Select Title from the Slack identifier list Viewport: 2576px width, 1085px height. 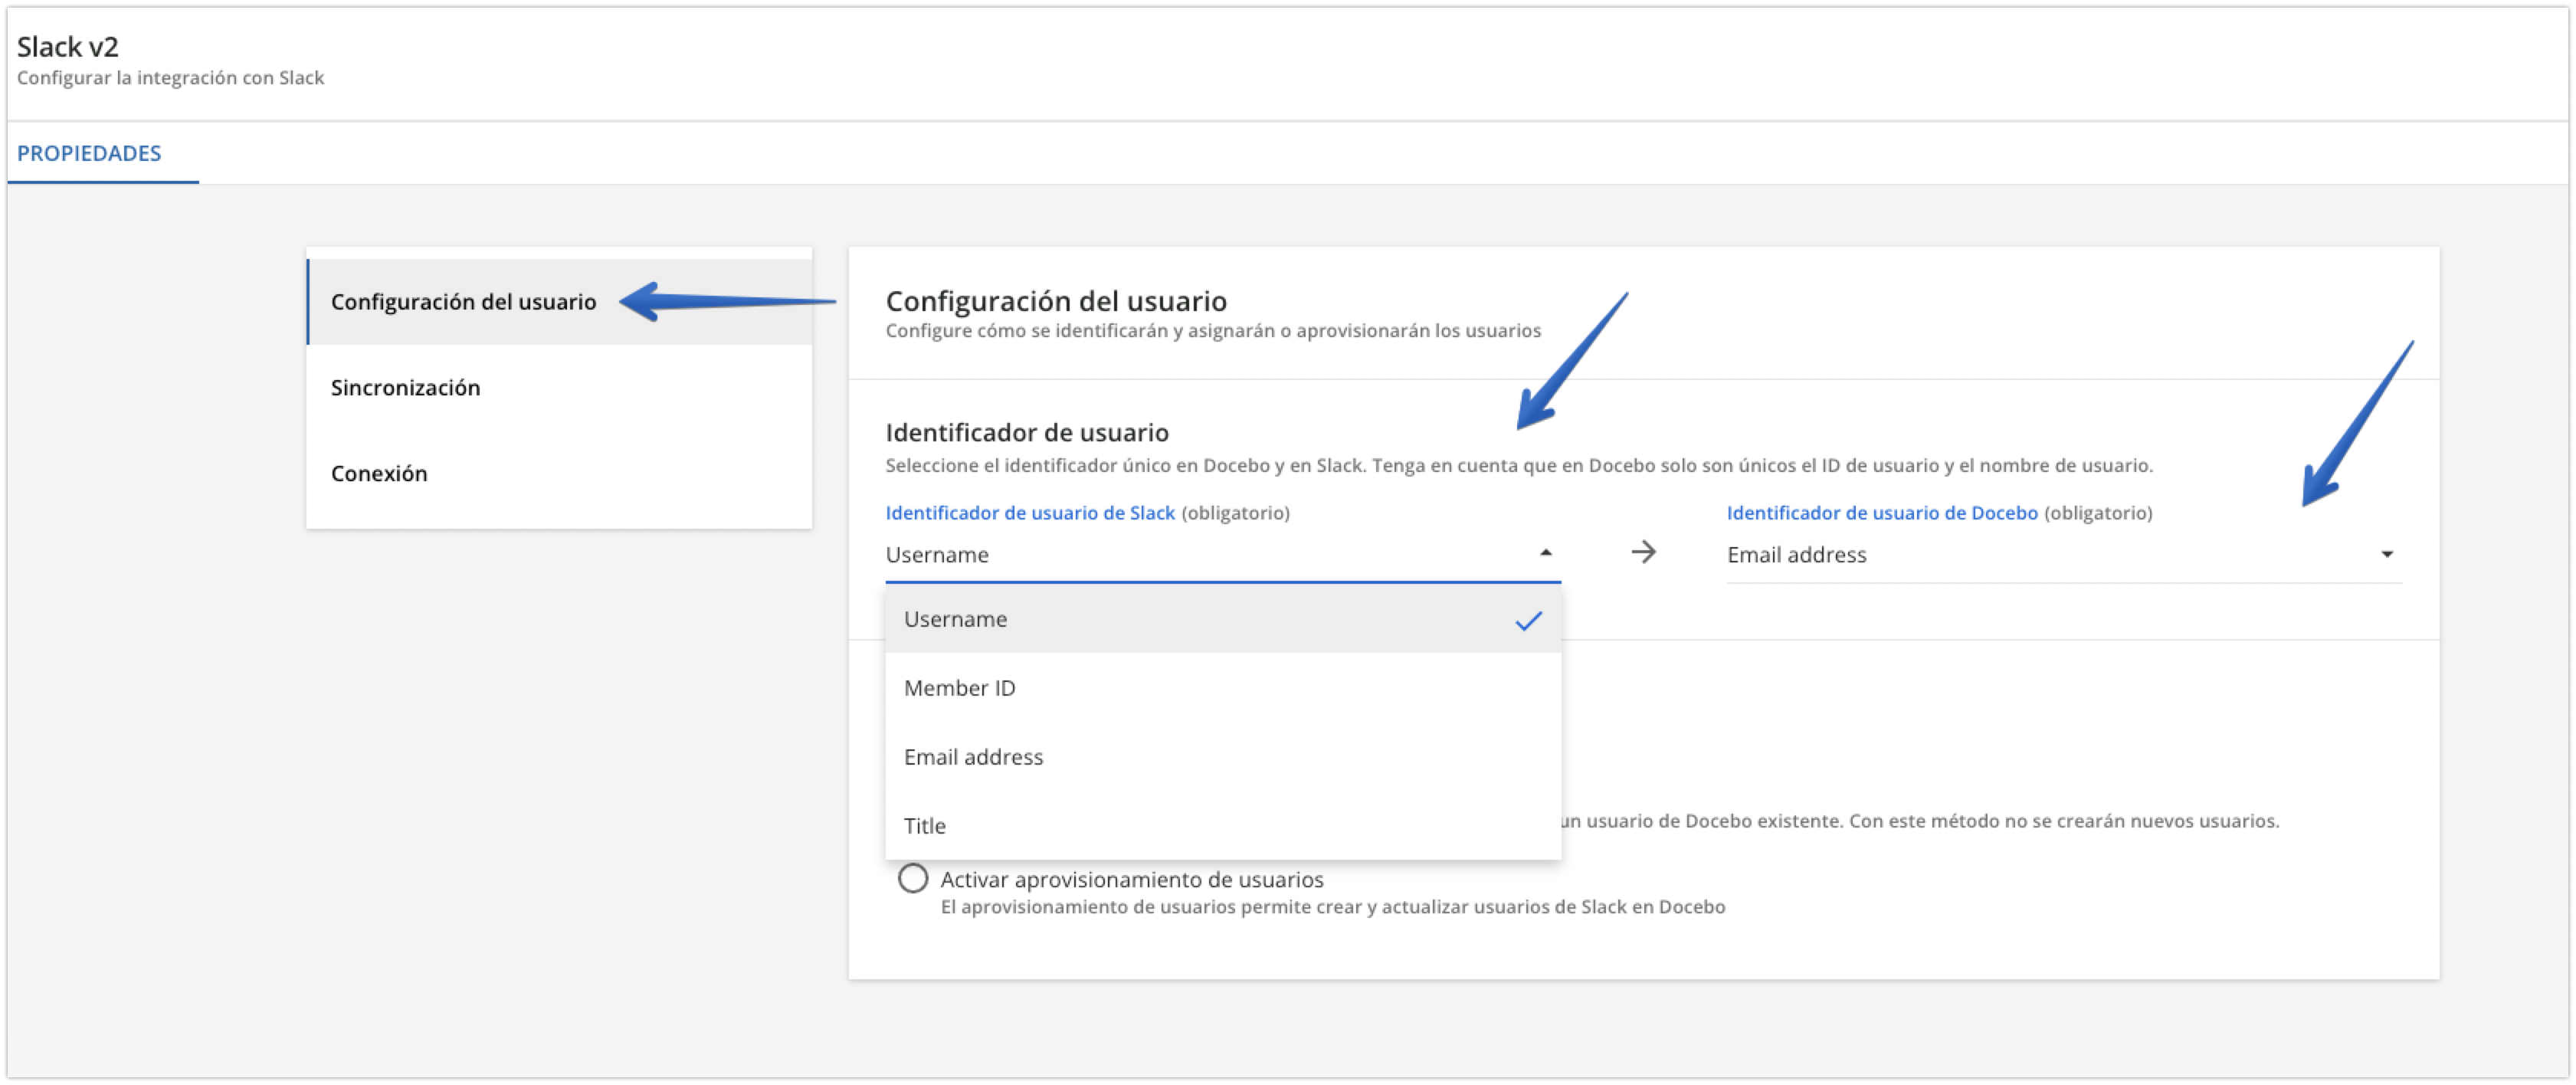tap(924, 825)
